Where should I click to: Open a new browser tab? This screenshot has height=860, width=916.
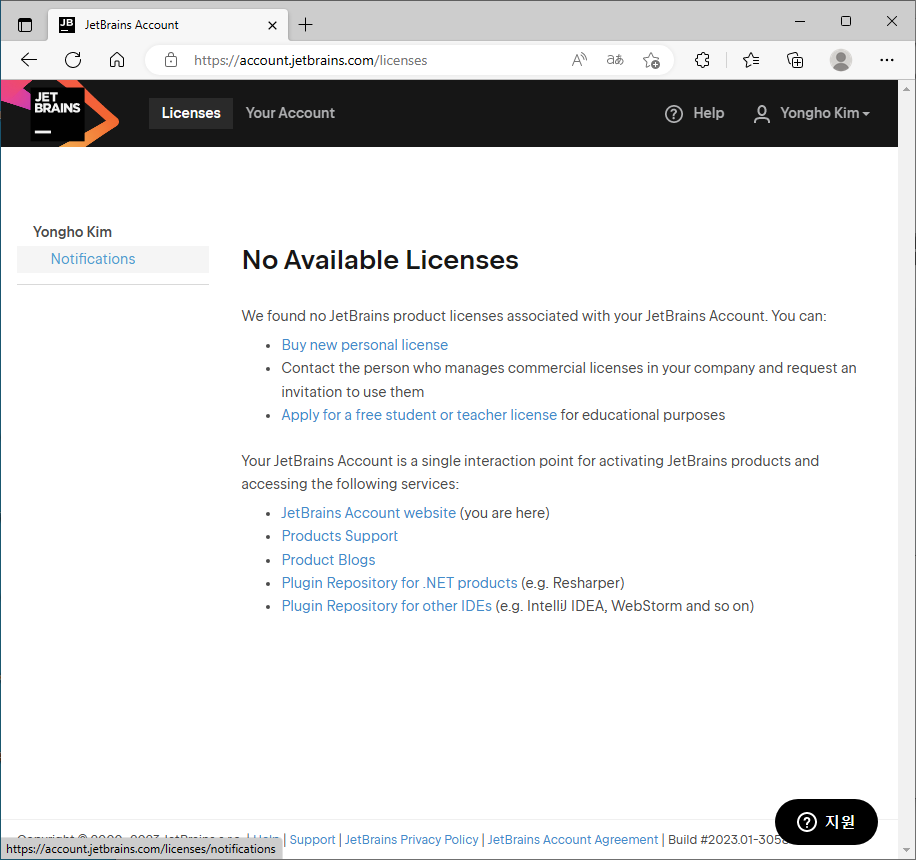305,25
